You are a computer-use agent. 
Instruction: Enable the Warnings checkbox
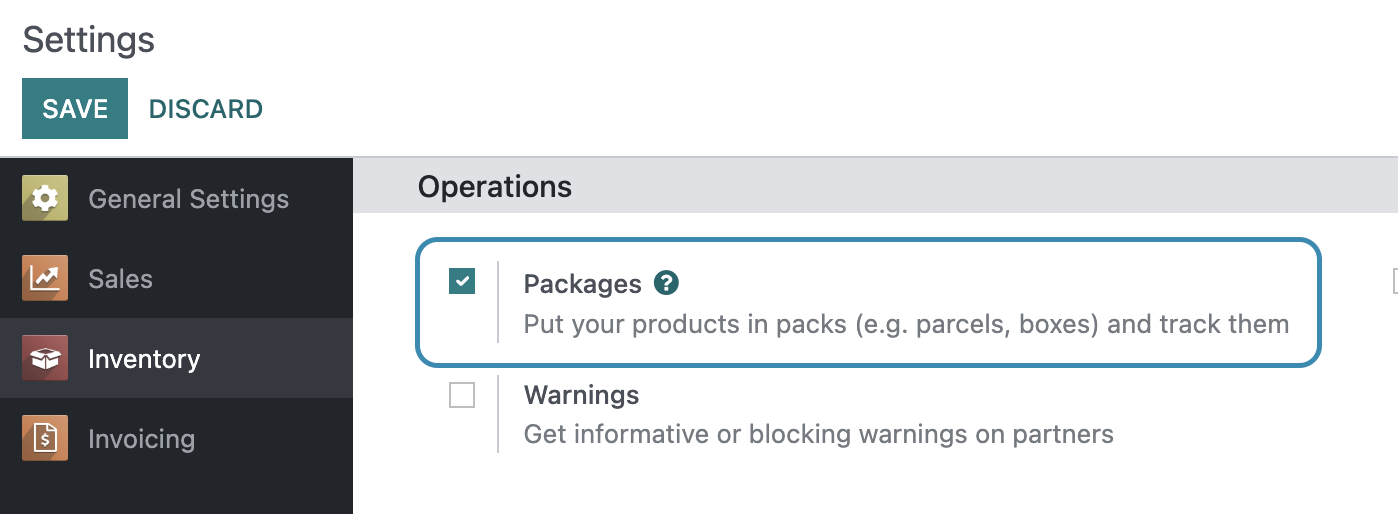(462, 396)
